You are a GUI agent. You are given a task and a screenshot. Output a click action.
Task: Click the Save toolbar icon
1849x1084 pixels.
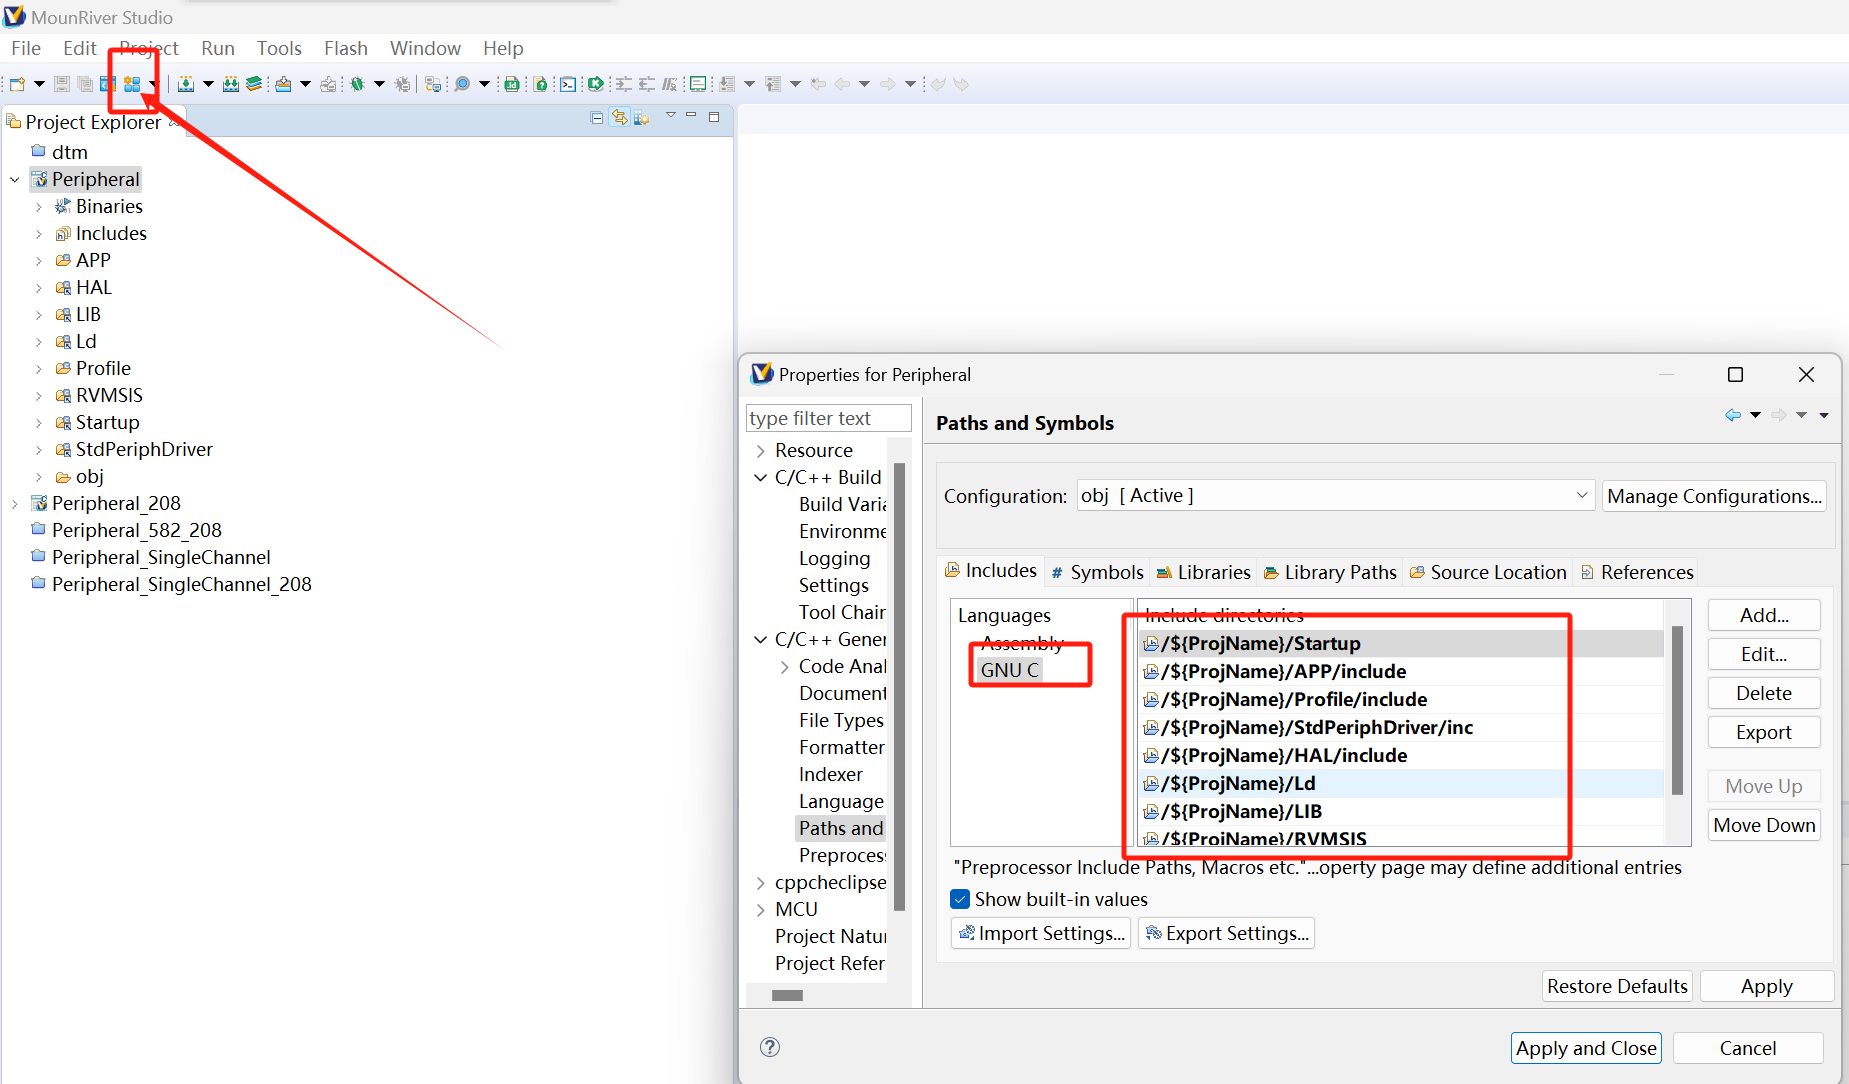(x=62, y=84)
